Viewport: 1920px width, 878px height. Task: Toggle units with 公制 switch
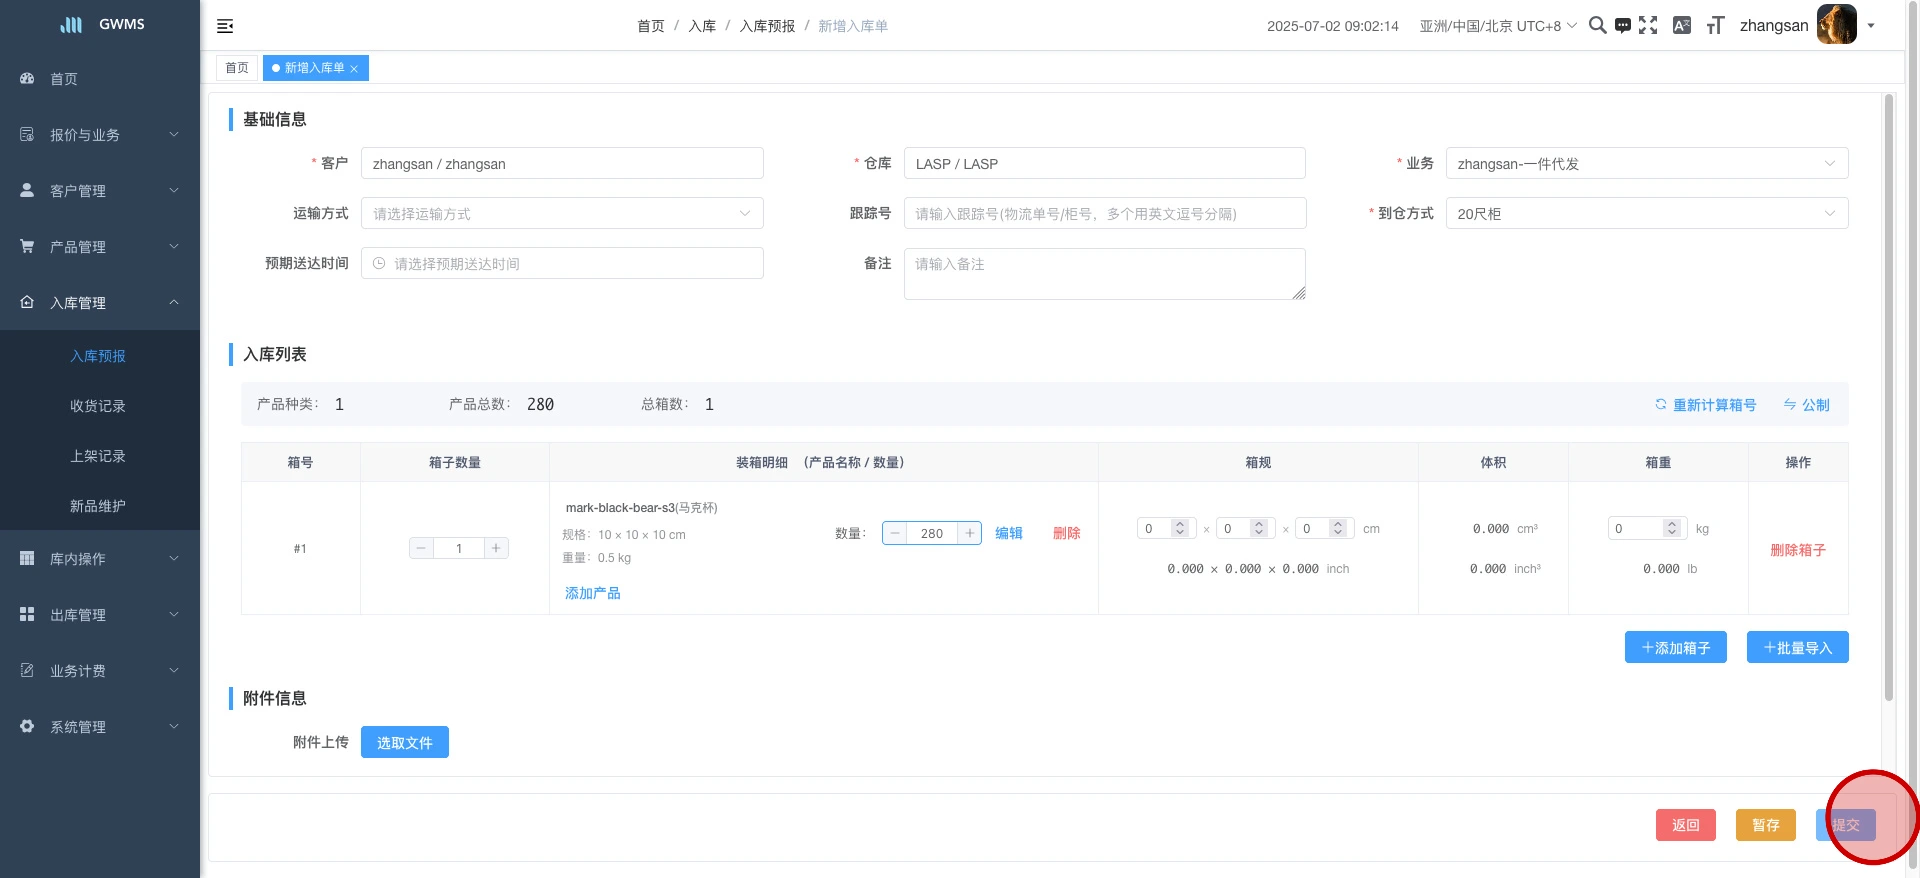pyautogui.click(x=1806, y=405)
